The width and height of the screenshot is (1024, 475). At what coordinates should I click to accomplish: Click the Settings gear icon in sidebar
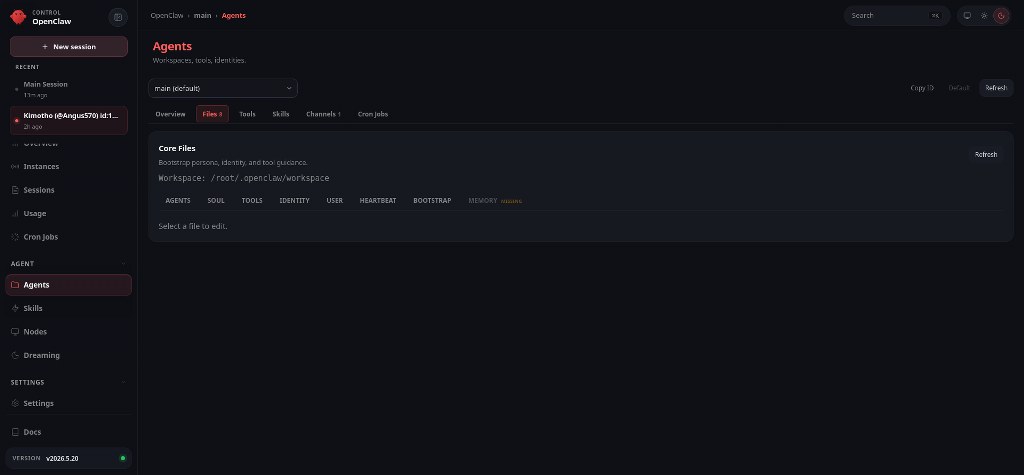pos(15,403)
